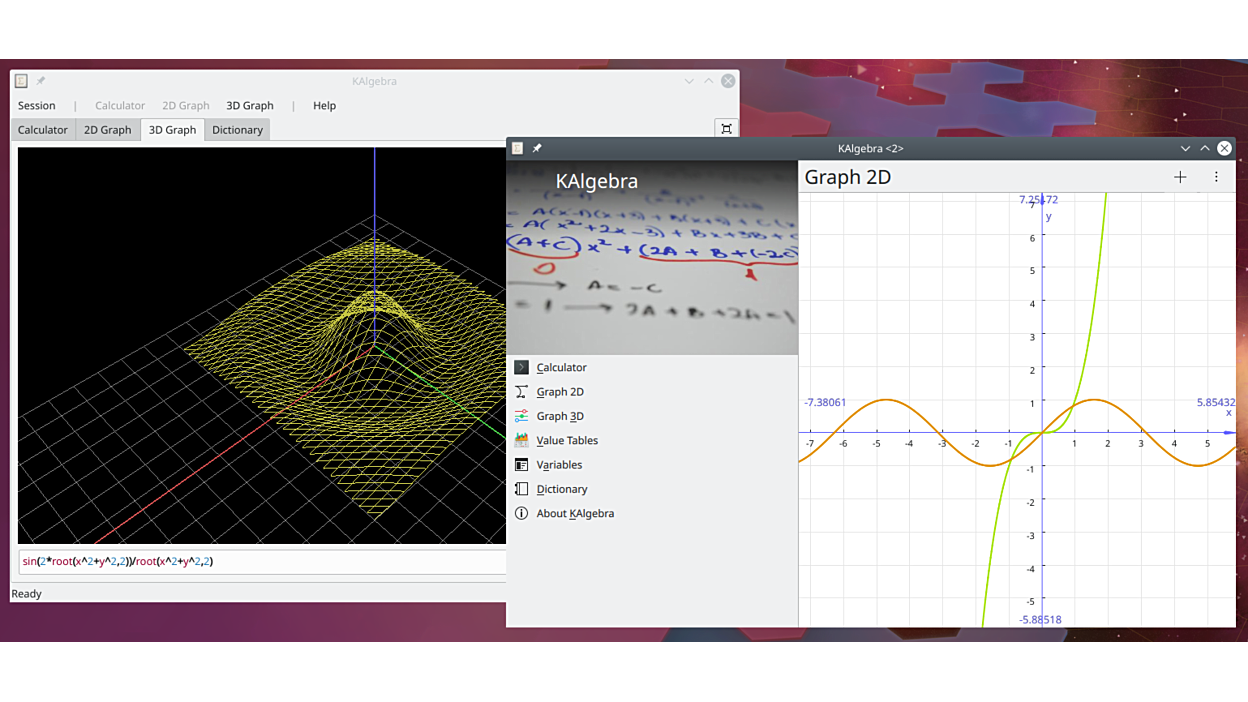The image size is (1248, 702).
Task: Click the Calculator icon in the sidebar
Action: coord(521,368)
